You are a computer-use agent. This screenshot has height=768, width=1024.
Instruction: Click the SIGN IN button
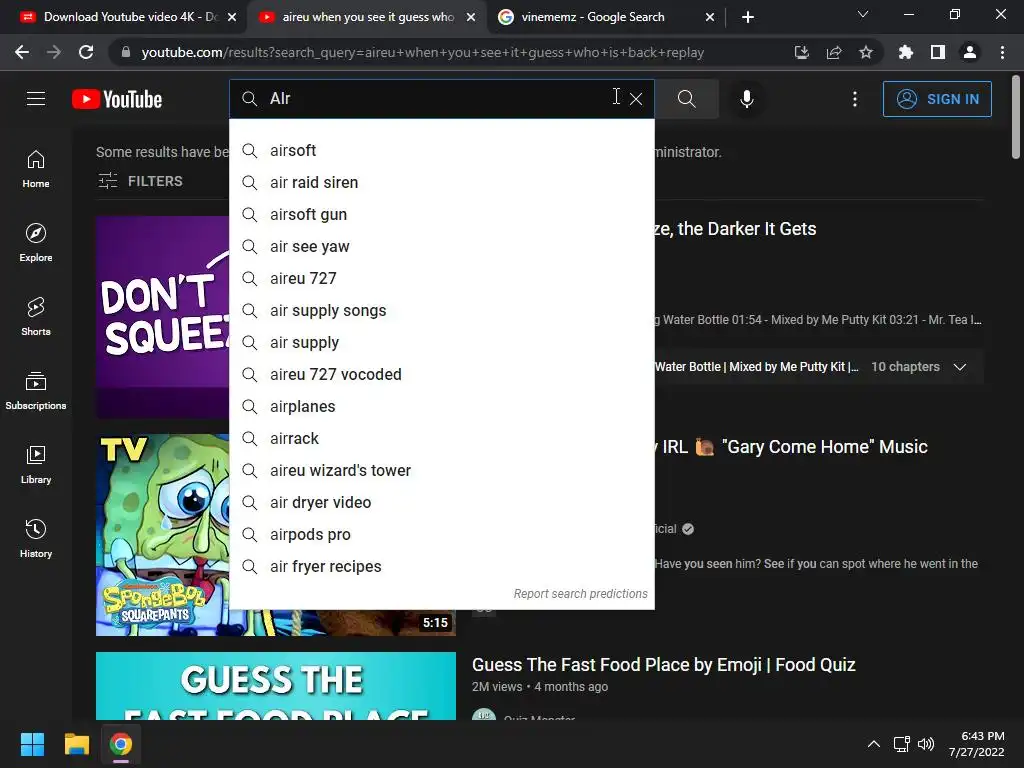tap(937, 99)
